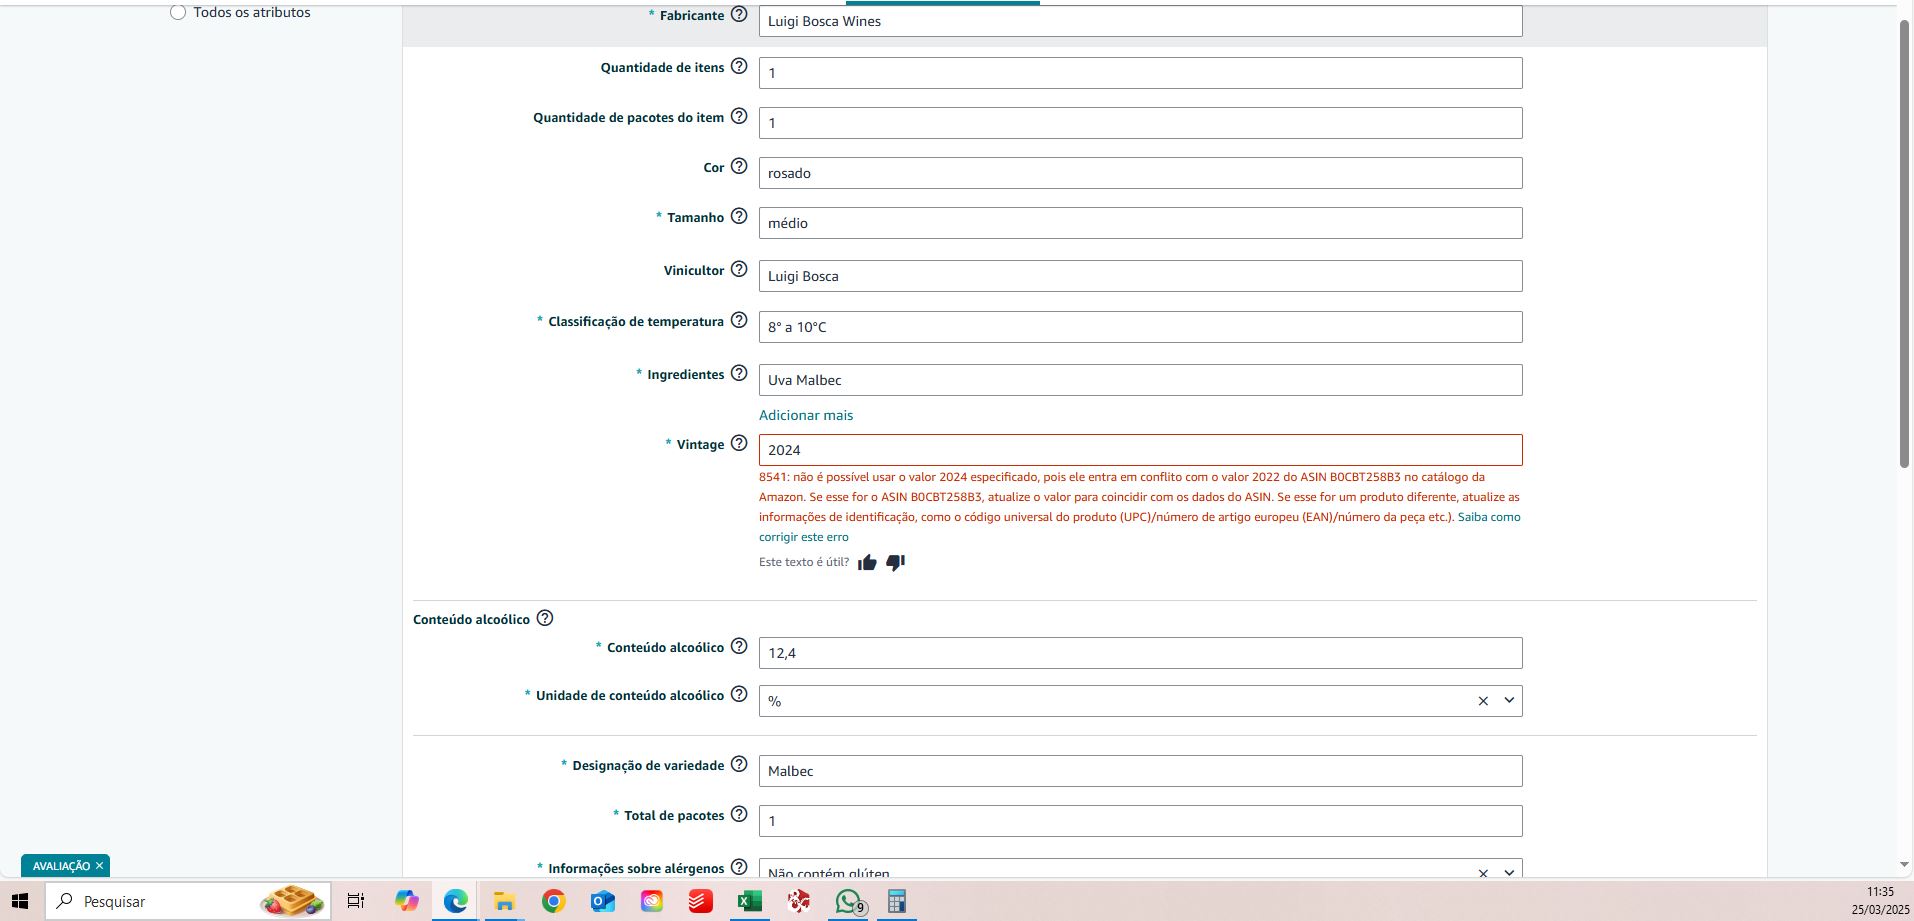Click Adicionar mais under Ingredientes
The width and height of the screenshot is (1914, 921).
click(x=806, y=415)
